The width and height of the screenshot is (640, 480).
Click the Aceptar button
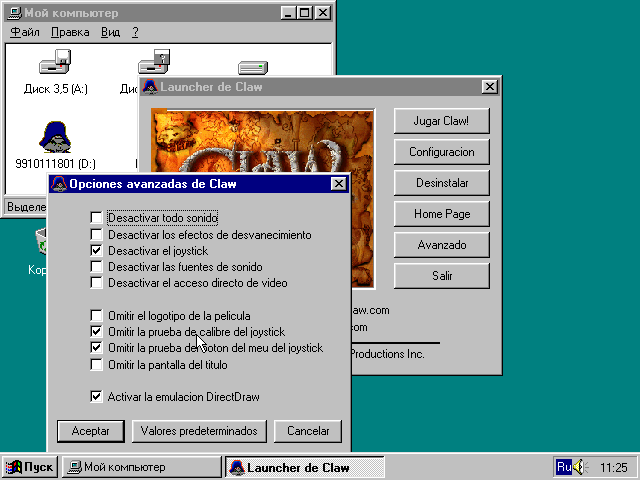pyautogui.click(x=91, y=431)
